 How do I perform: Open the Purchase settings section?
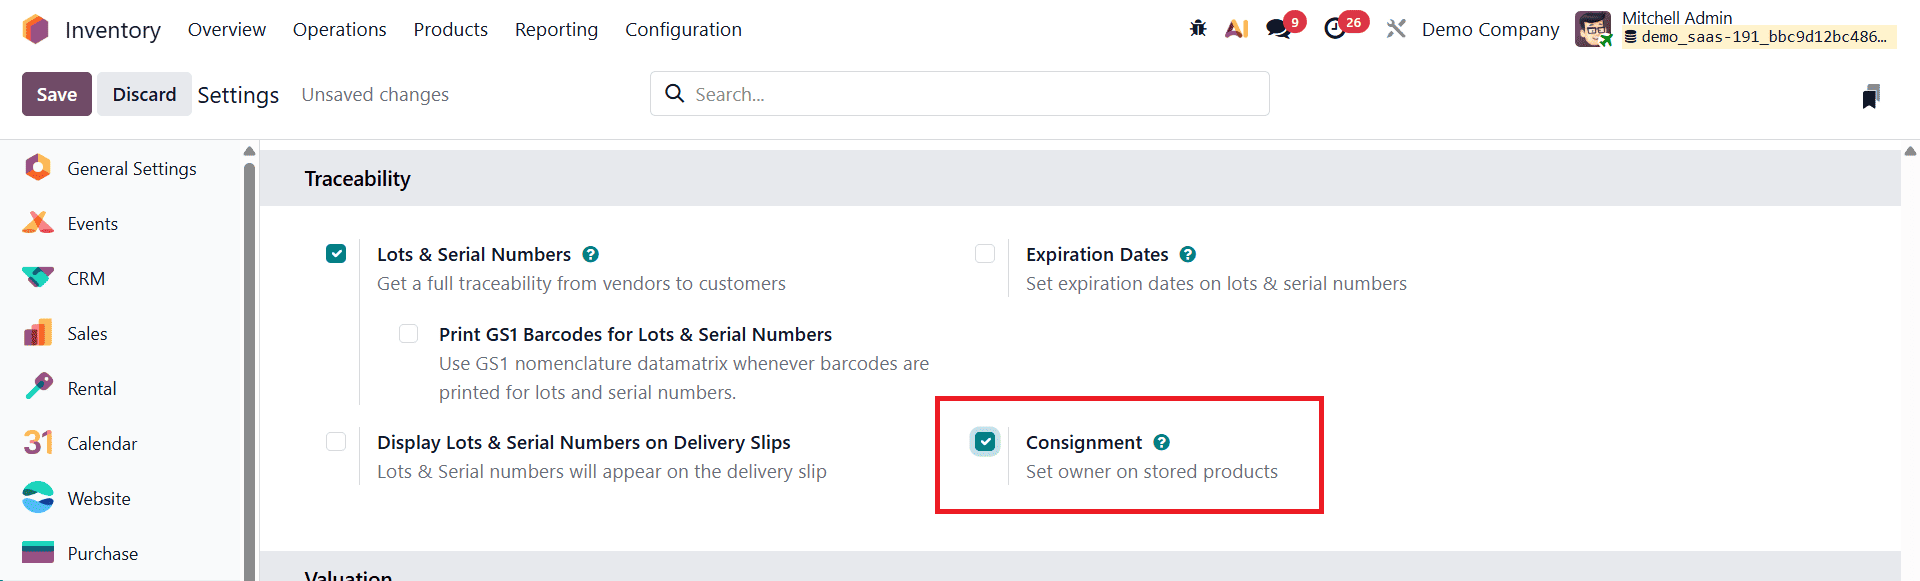click(102, 552)
